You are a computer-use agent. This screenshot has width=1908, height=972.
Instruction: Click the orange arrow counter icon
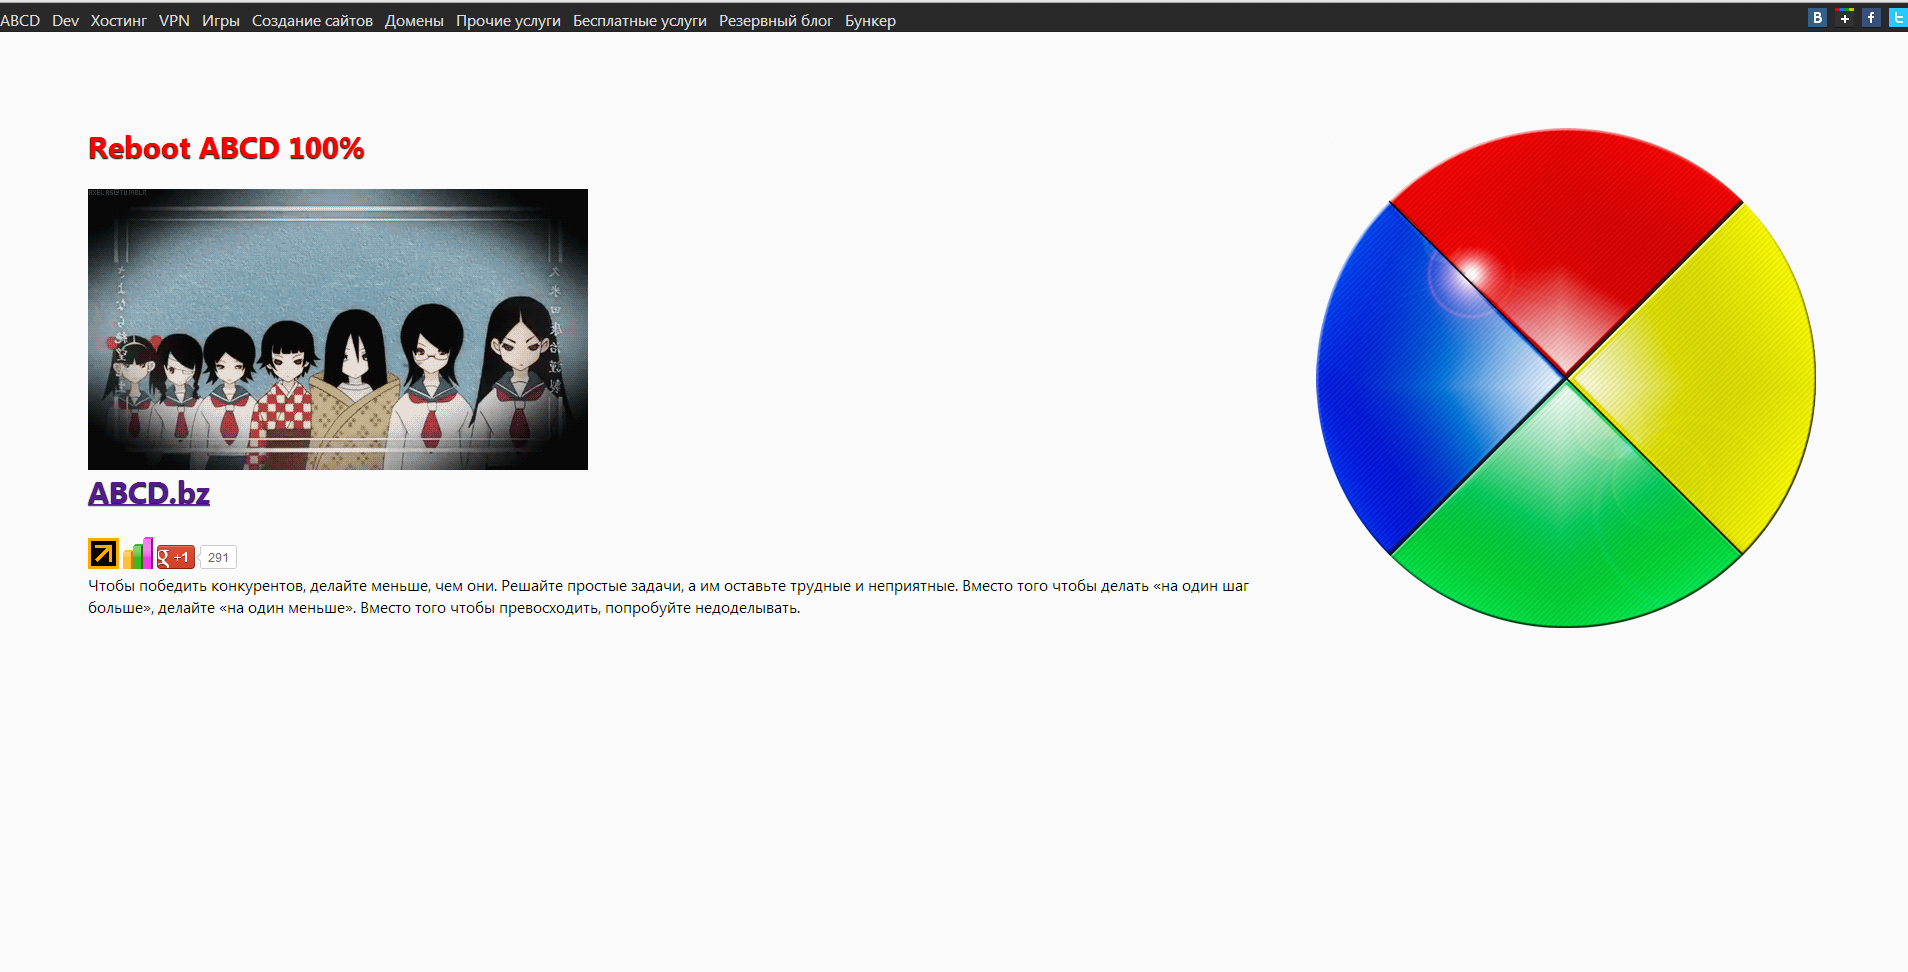click(103, 553)
